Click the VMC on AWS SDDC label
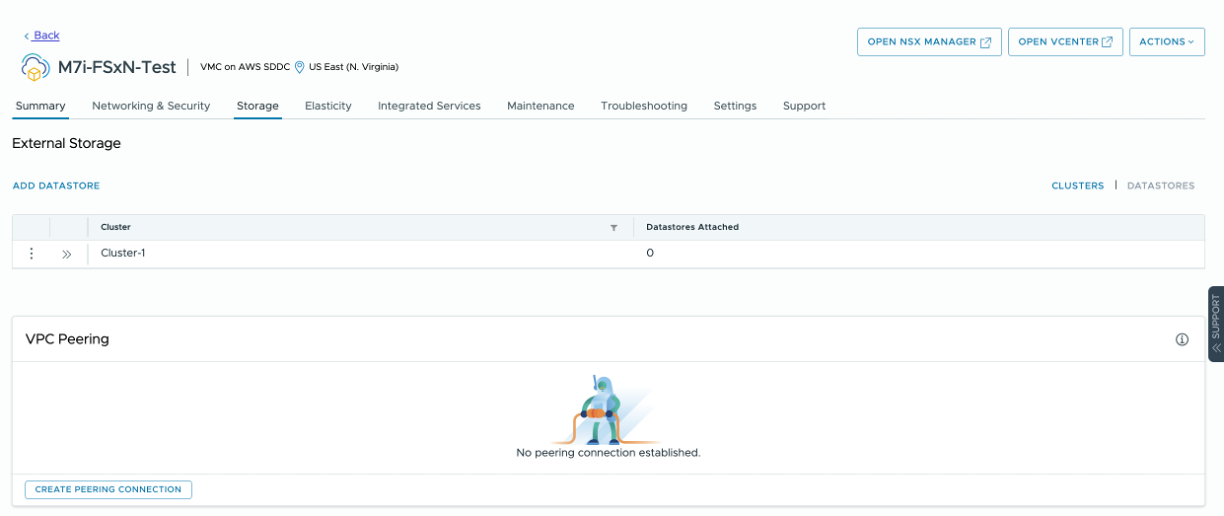Viewport: 1224px width, 516px height. pyautogui.click(x=245, y=67)
